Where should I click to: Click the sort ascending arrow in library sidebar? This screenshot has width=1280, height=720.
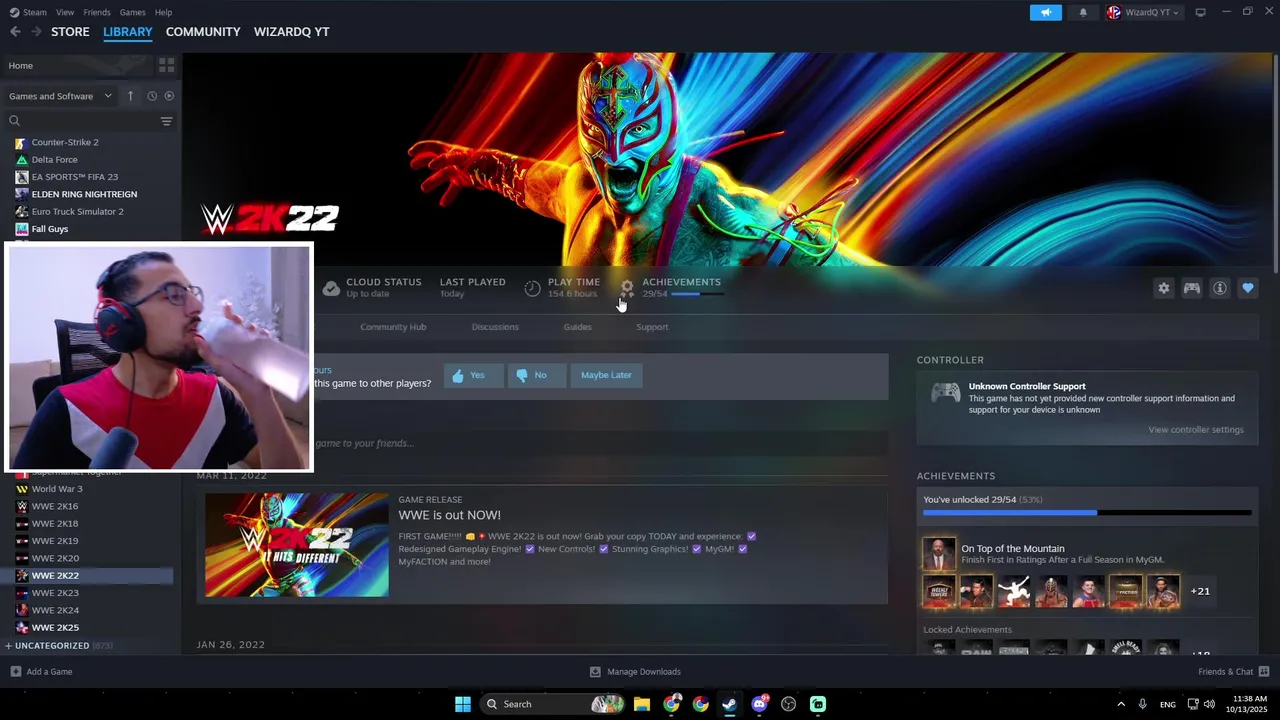[x=130, y=96]
